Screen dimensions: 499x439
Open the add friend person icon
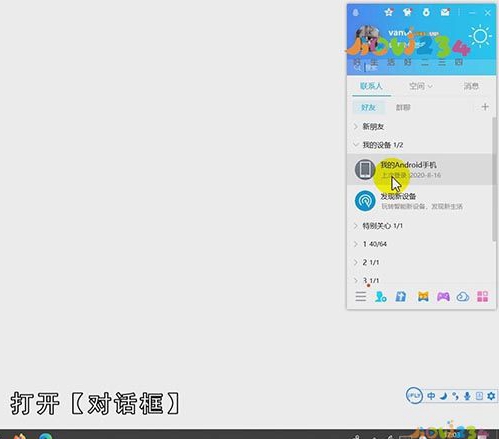point(380,296)
